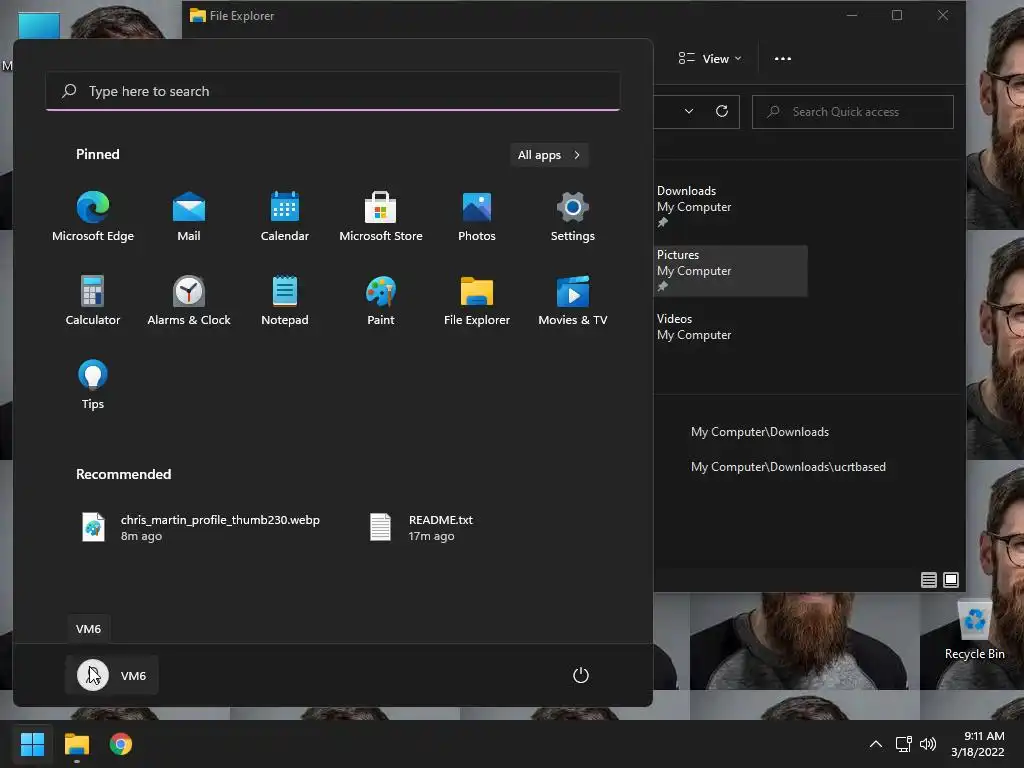Open the Tips app

(x=93, y=385)
